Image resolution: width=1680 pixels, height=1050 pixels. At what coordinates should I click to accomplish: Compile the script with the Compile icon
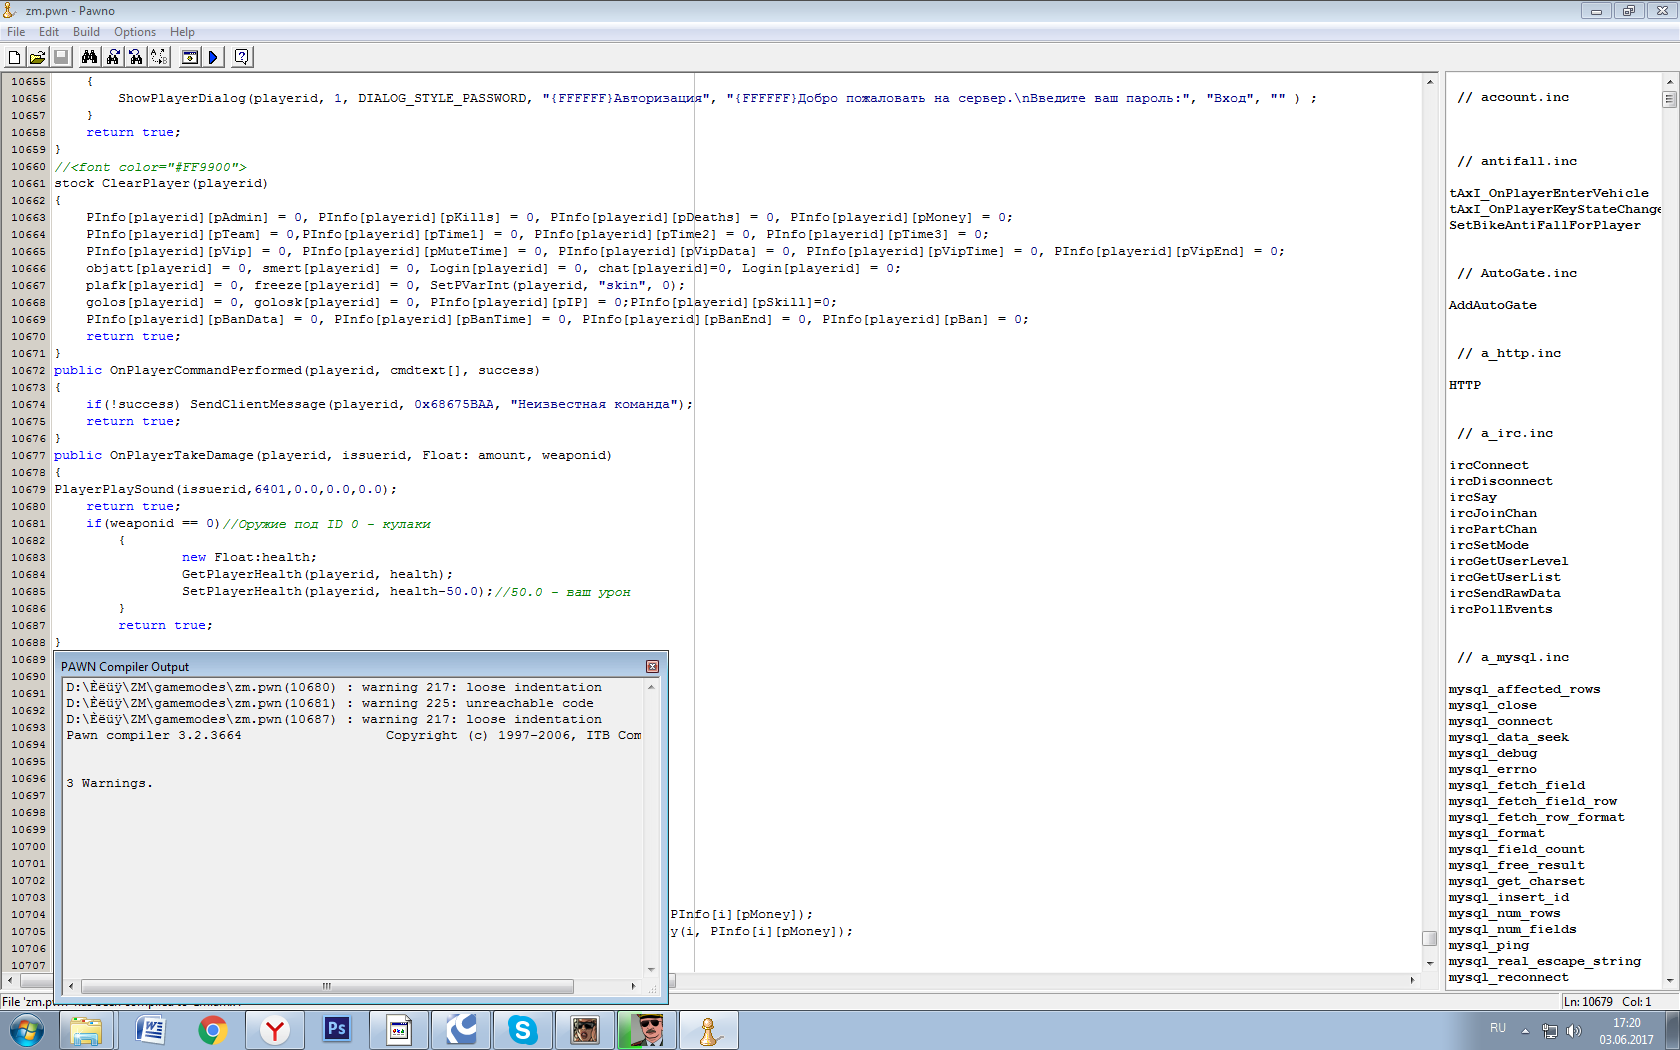point(190,57)
